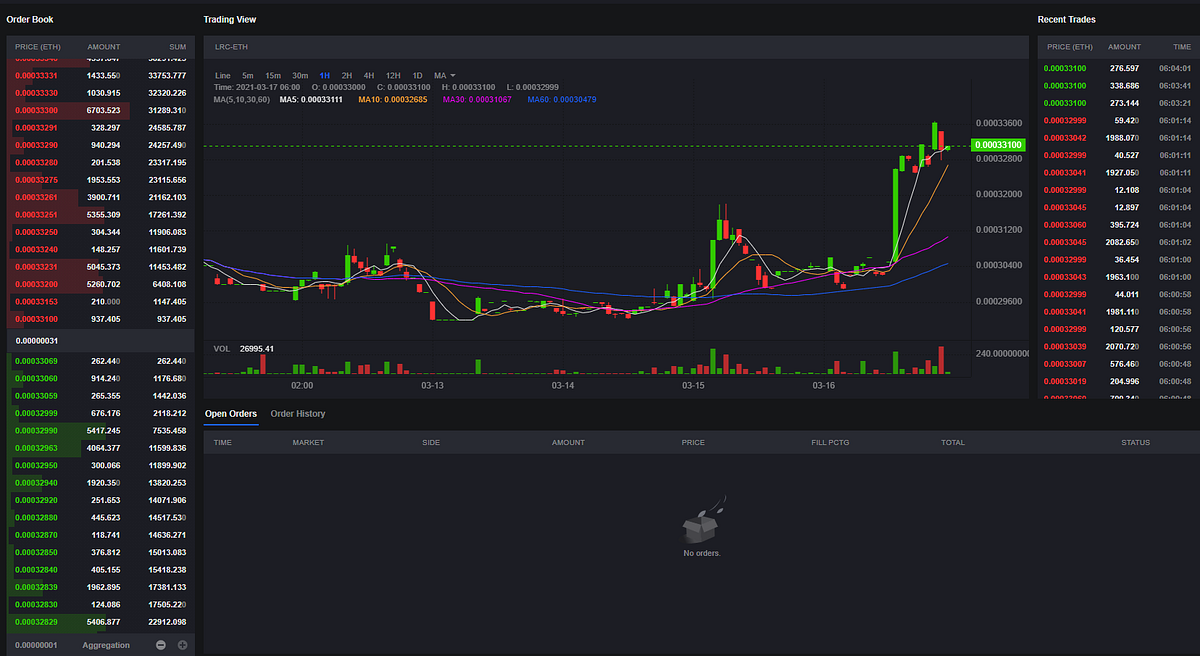Select buy order at price 0.00032870
The image size is (1200, 656).
click(101, 534)
